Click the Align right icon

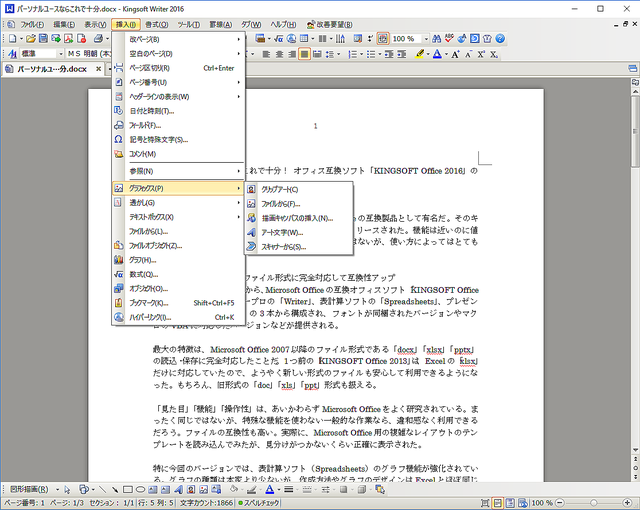tap(292, 54)
